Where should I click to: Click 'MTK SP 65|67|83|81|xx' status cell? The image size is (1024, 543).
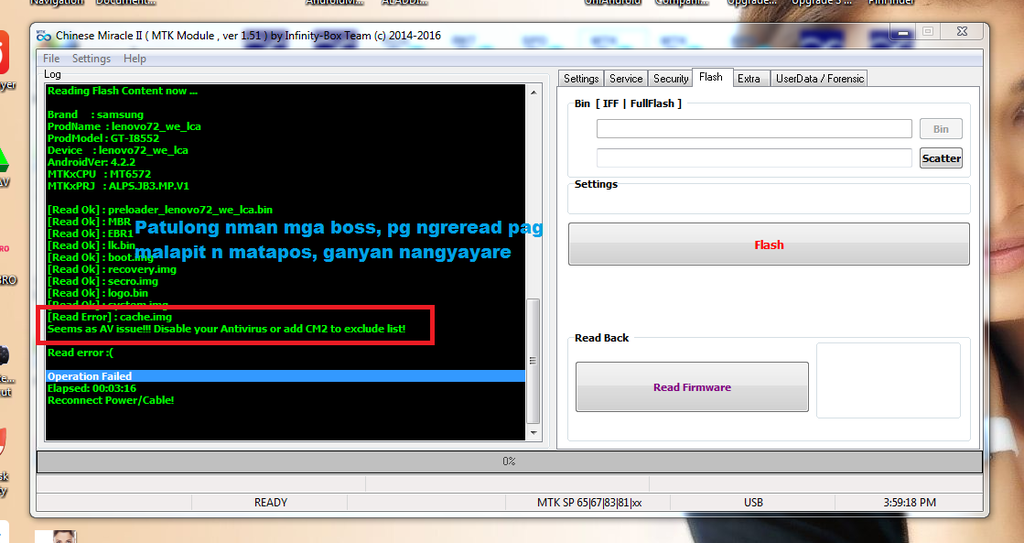coord(589,502)
